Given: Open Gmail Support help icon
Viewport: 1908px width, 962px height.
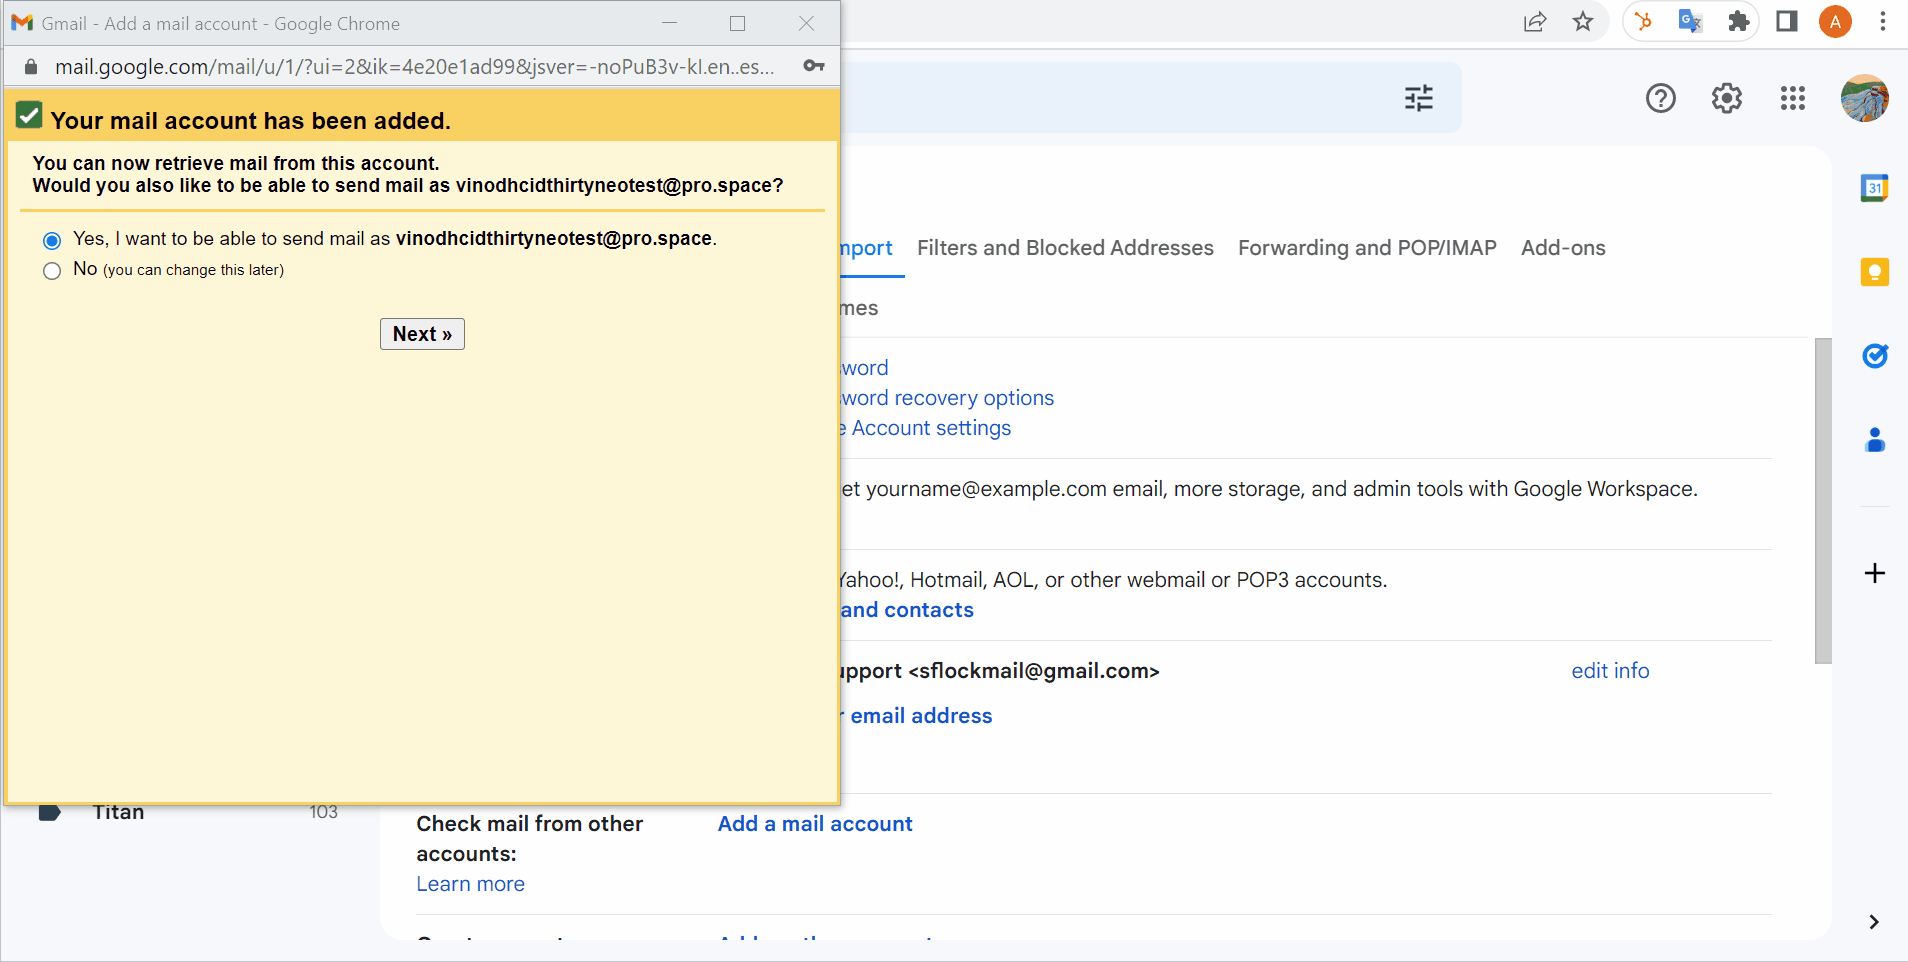Looking at the screenshot, I should tap(1660, 98).
